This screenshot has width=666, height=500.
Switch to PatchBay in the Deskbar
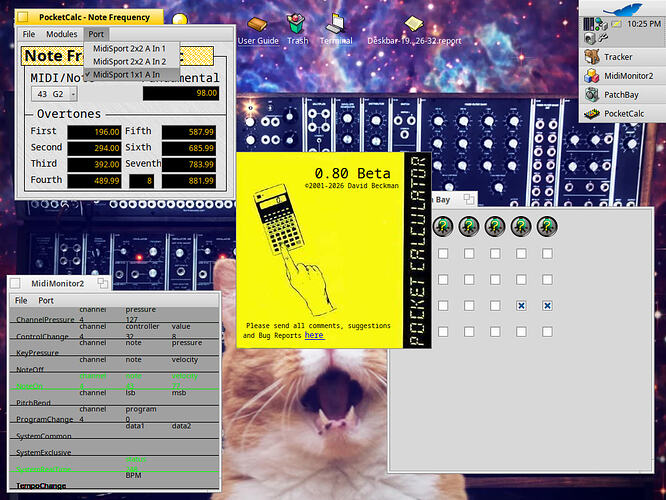coord(623,95)
